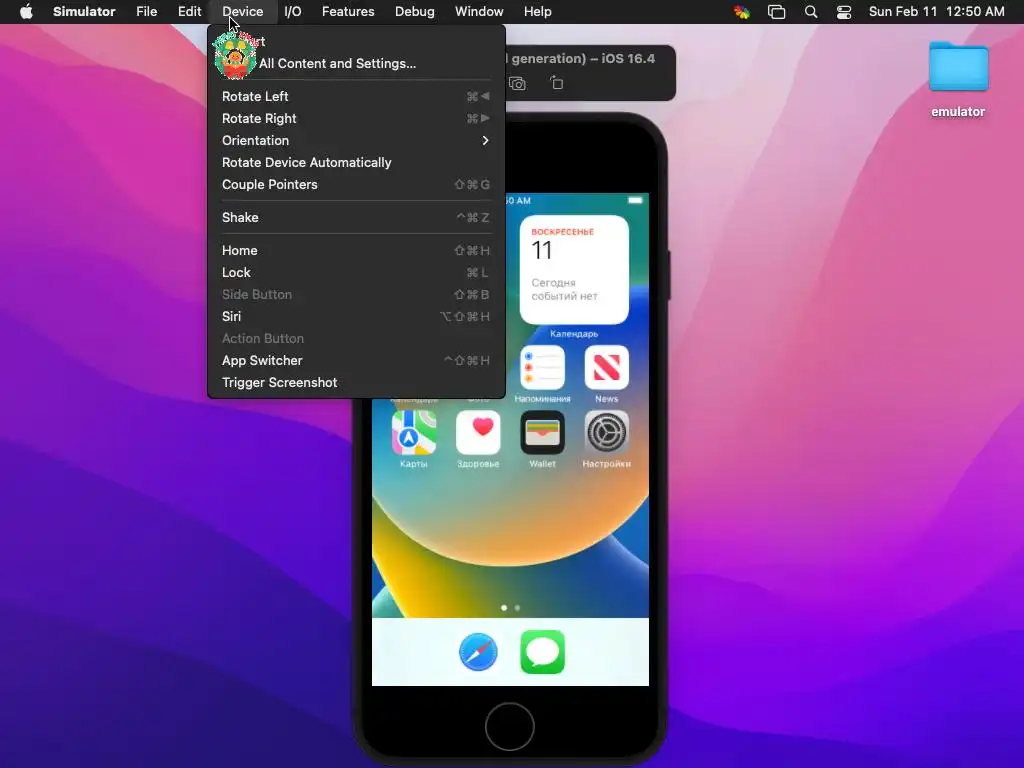The image size is (1024, 768).
Task: Click the date and time in menu bar
Action: tap(936, 12)
